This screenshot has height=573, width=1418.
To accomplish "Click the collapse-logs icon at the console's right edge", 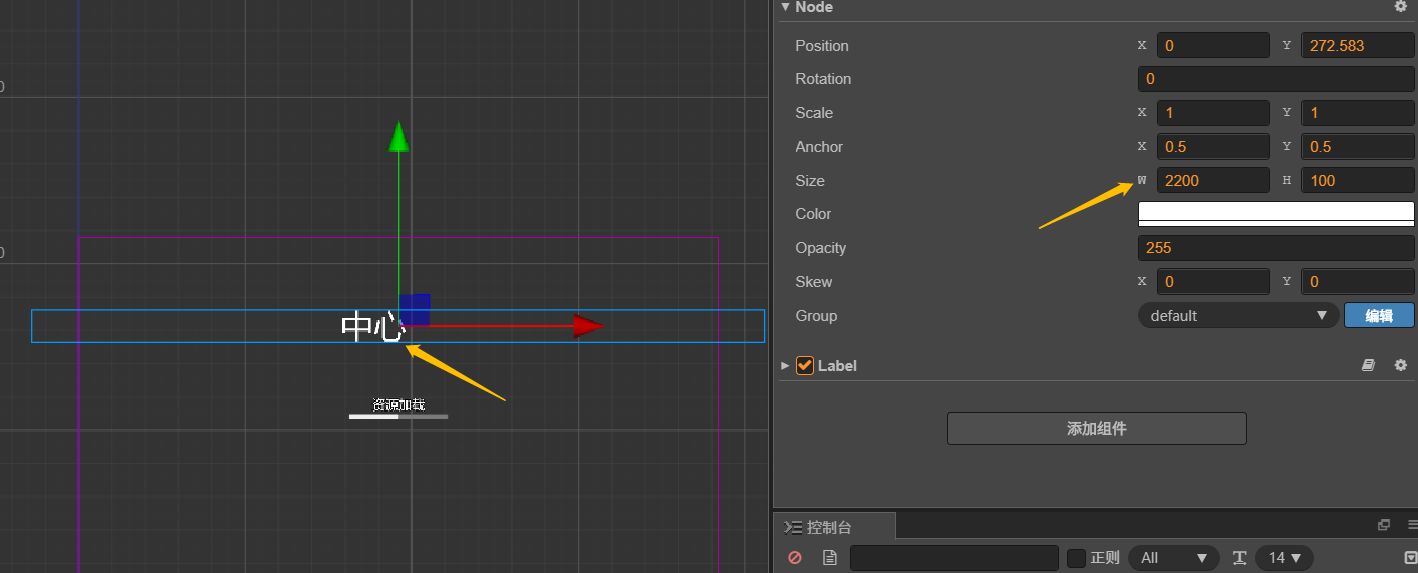I will click(x=1410, y=558).
